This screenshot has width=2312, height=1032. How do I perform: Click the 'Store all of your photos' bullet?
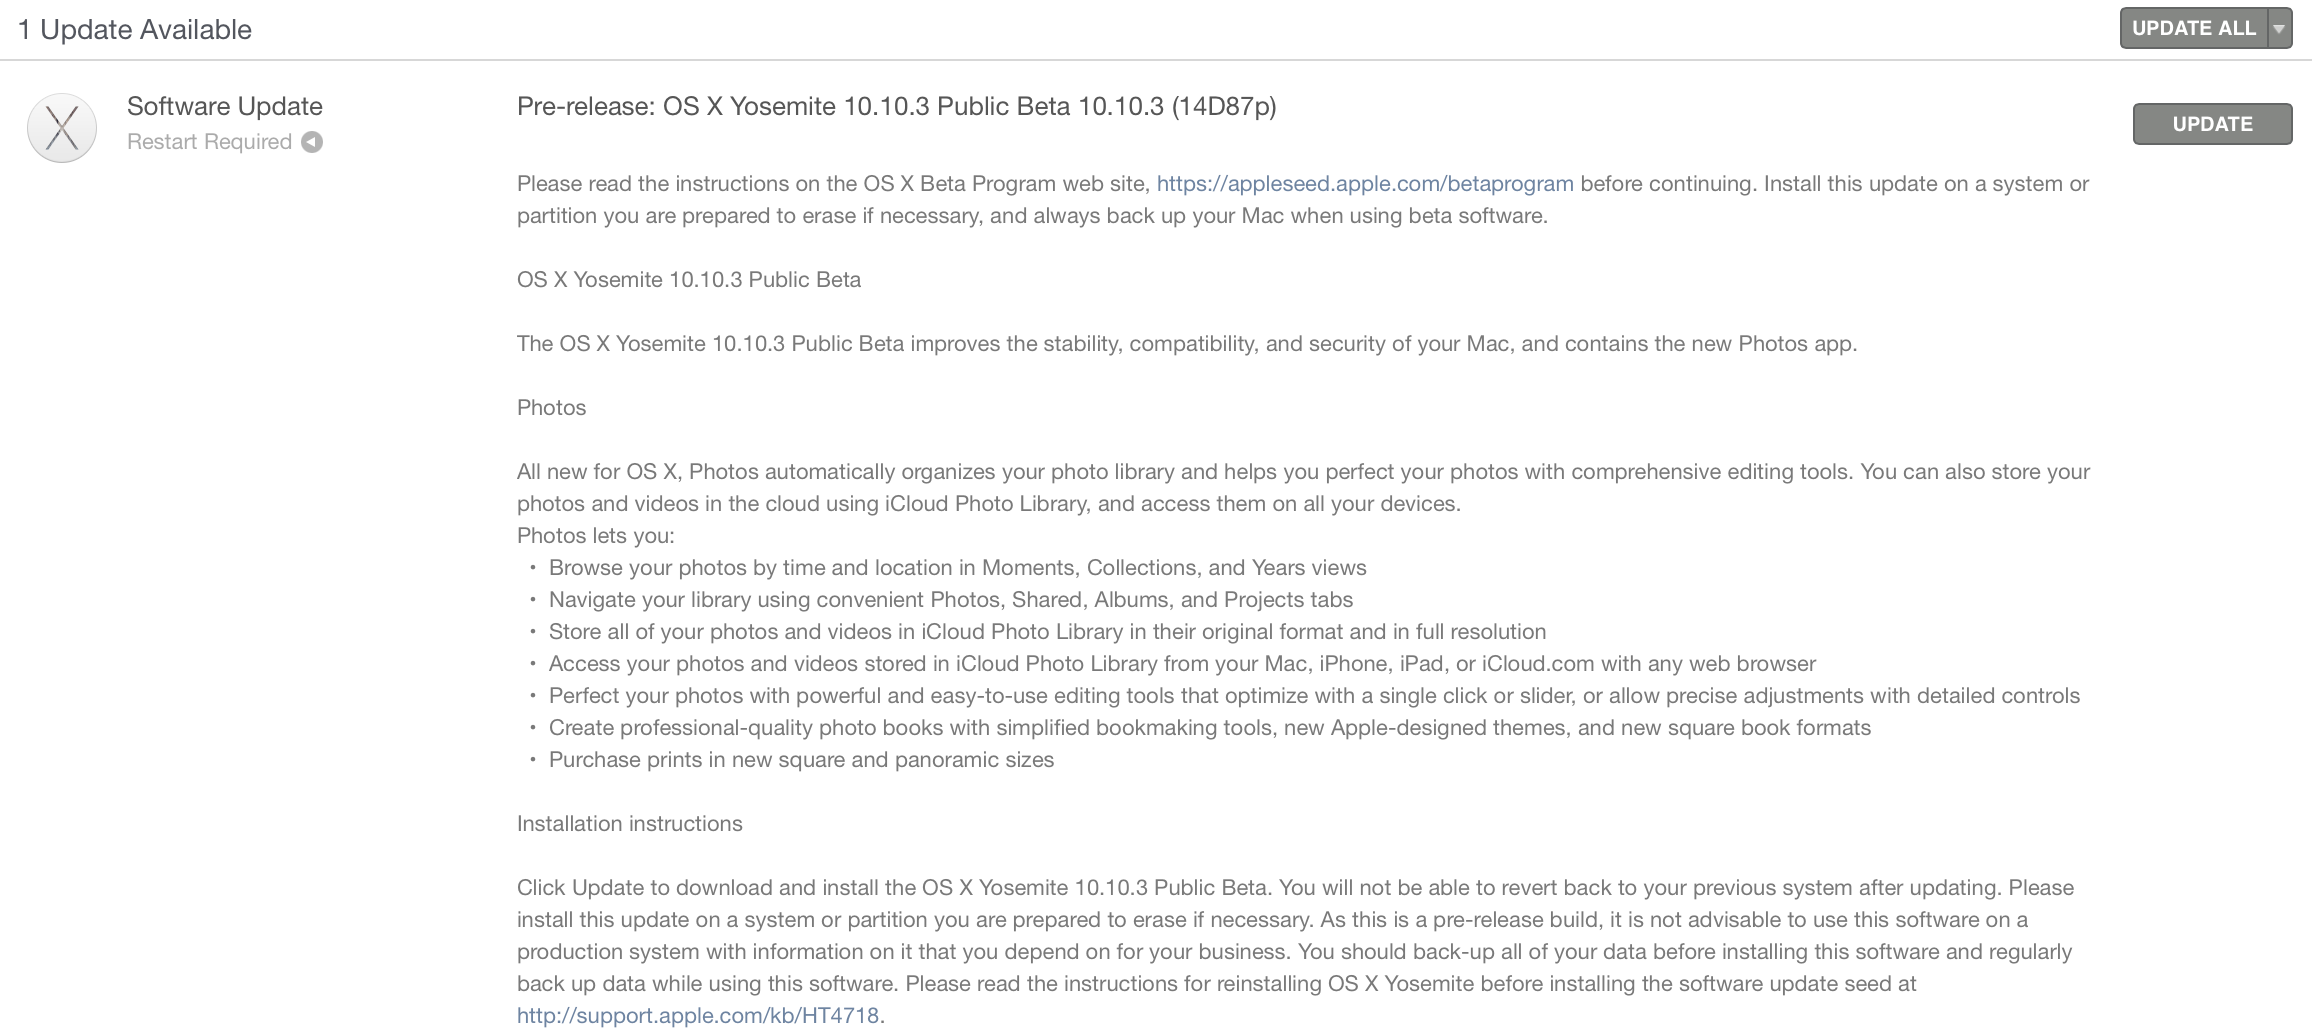coord(1047,632)
